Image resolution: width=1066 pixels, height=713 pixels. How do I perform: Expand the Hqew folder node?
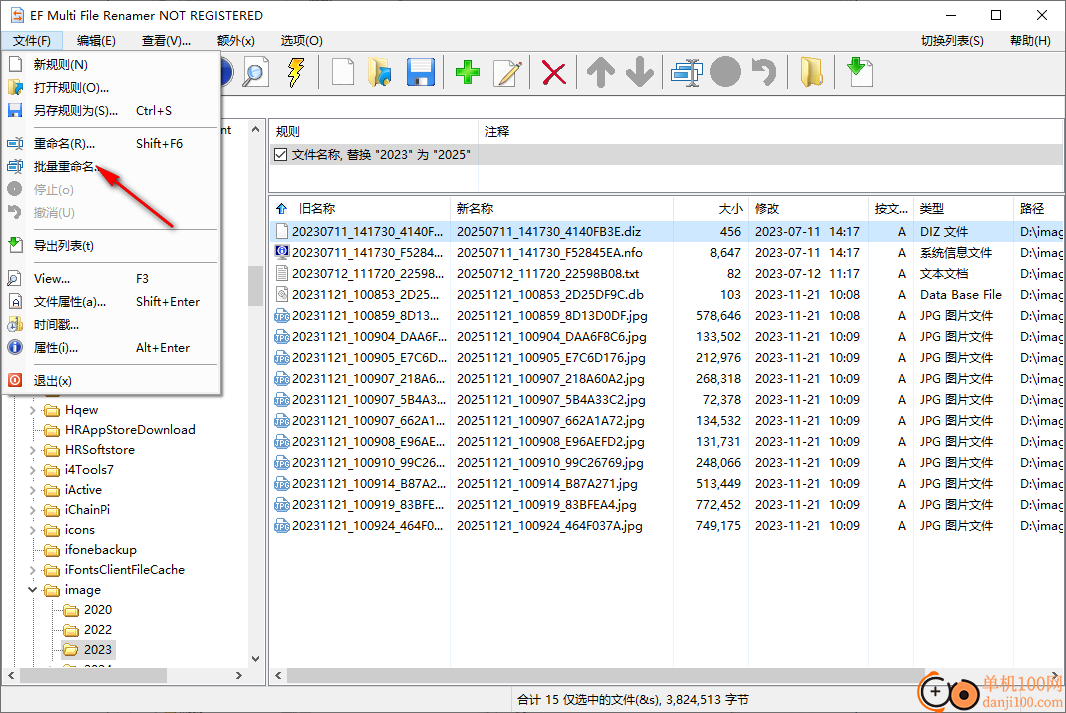pos(32,410)
